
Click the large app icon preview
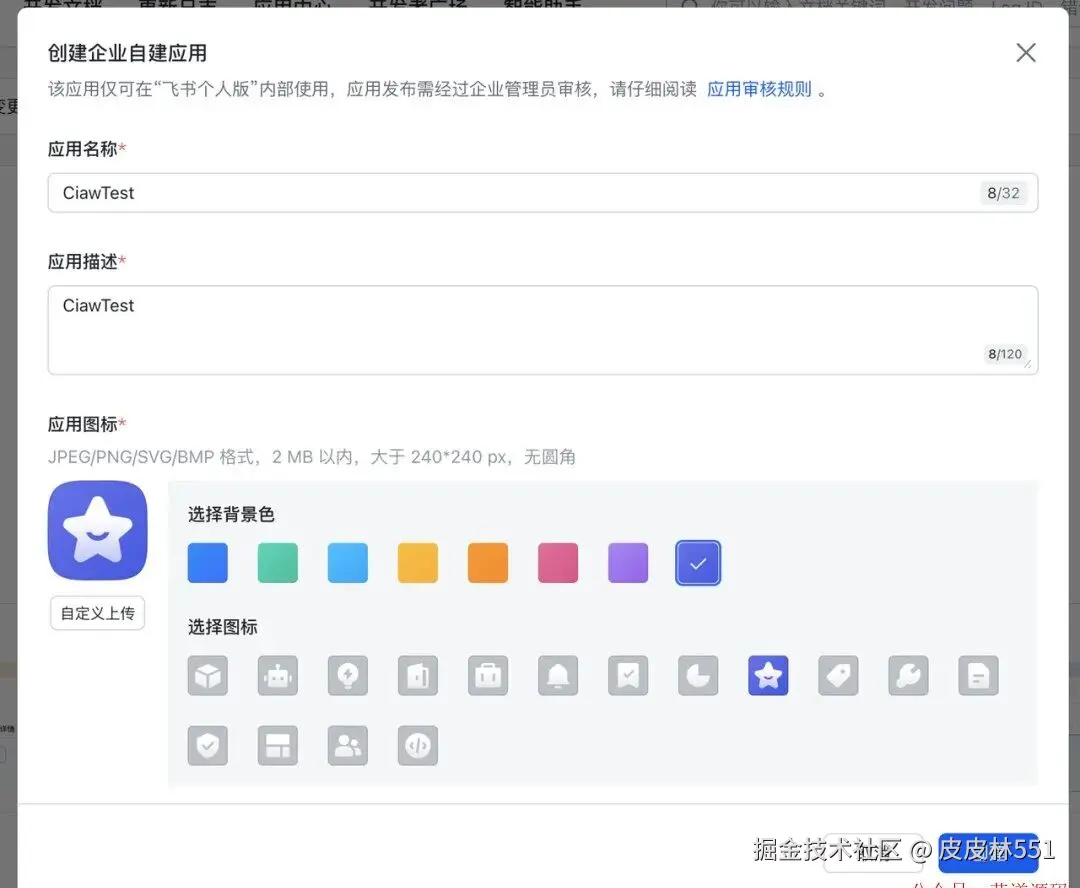97,530
